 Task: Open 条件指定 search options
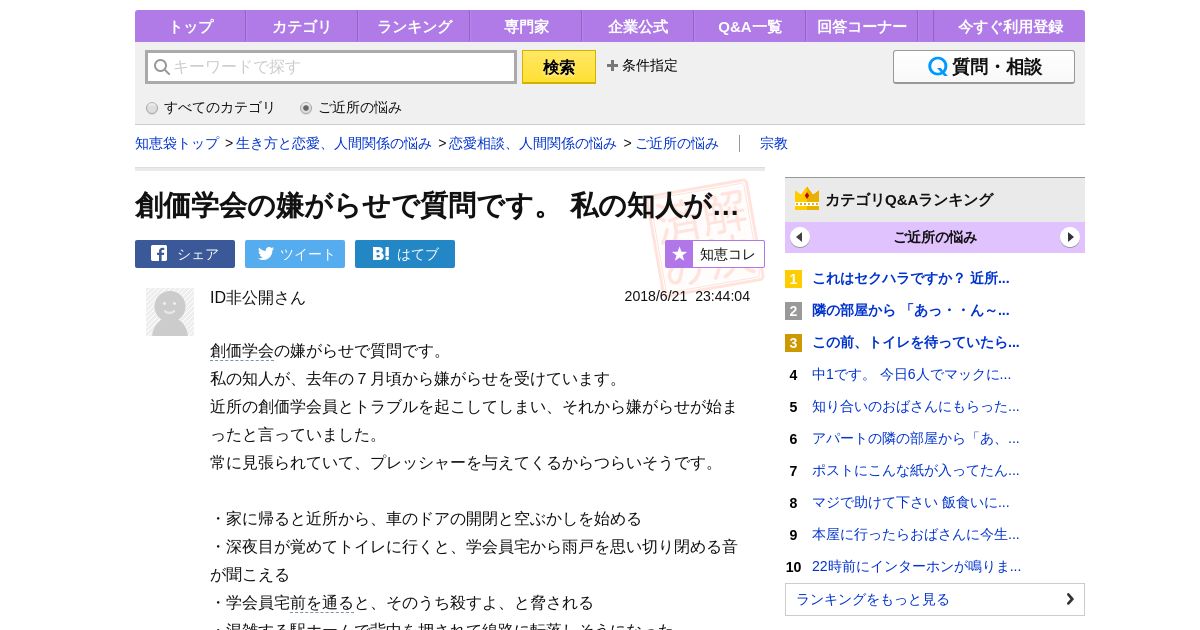pyautogui.click(x=642, y=66)
